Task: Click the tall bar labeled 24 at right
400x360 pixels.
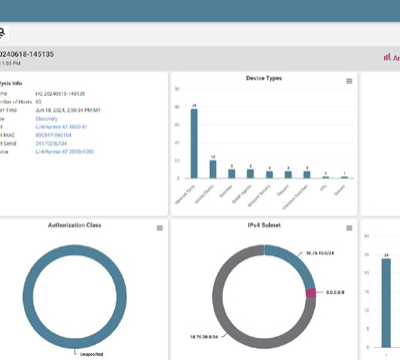Action: pyautogui.click(x=386, y=303)
